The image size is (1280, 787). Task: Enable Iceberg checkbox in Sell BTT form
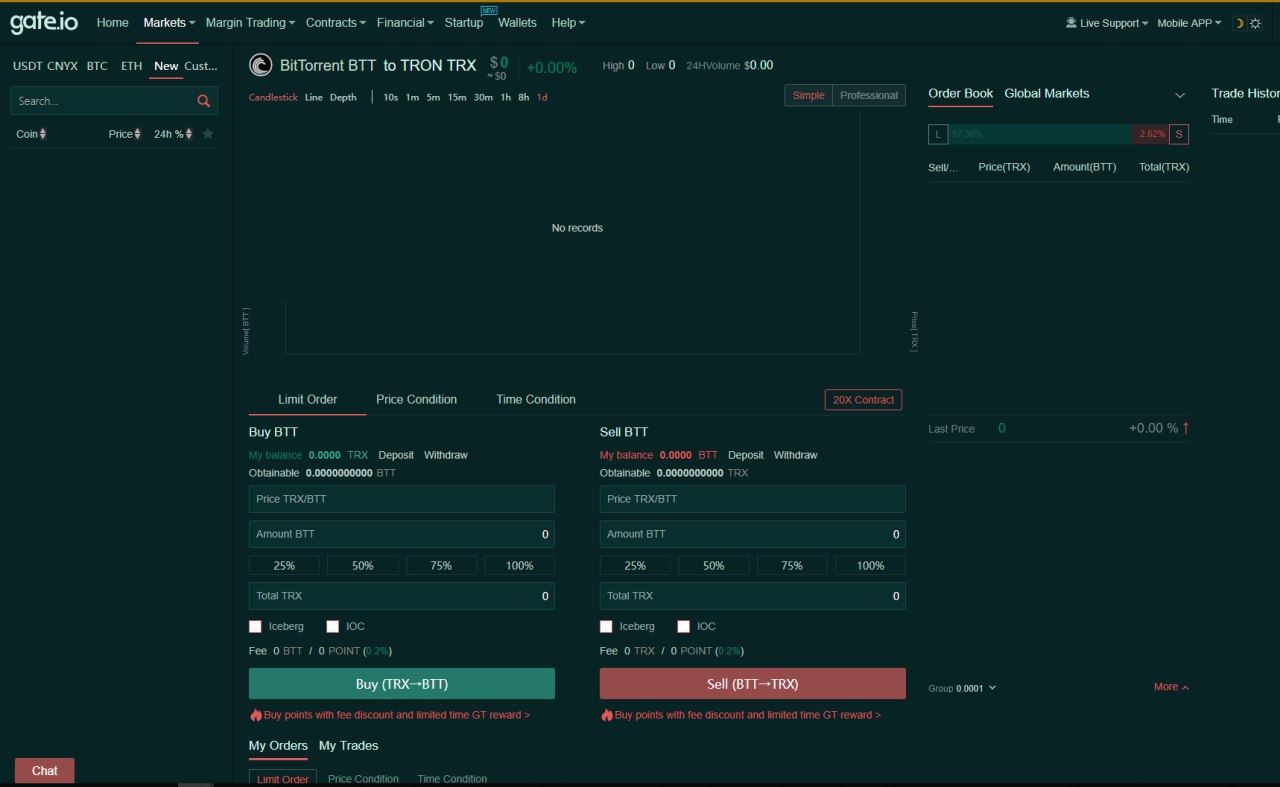click(606, 626)
